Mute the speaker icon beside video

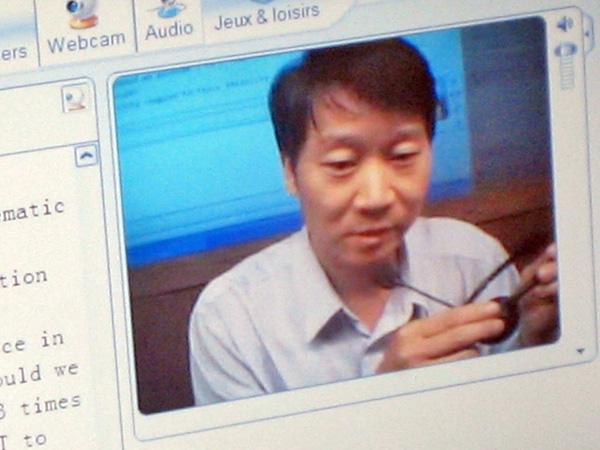coord(565,24)
